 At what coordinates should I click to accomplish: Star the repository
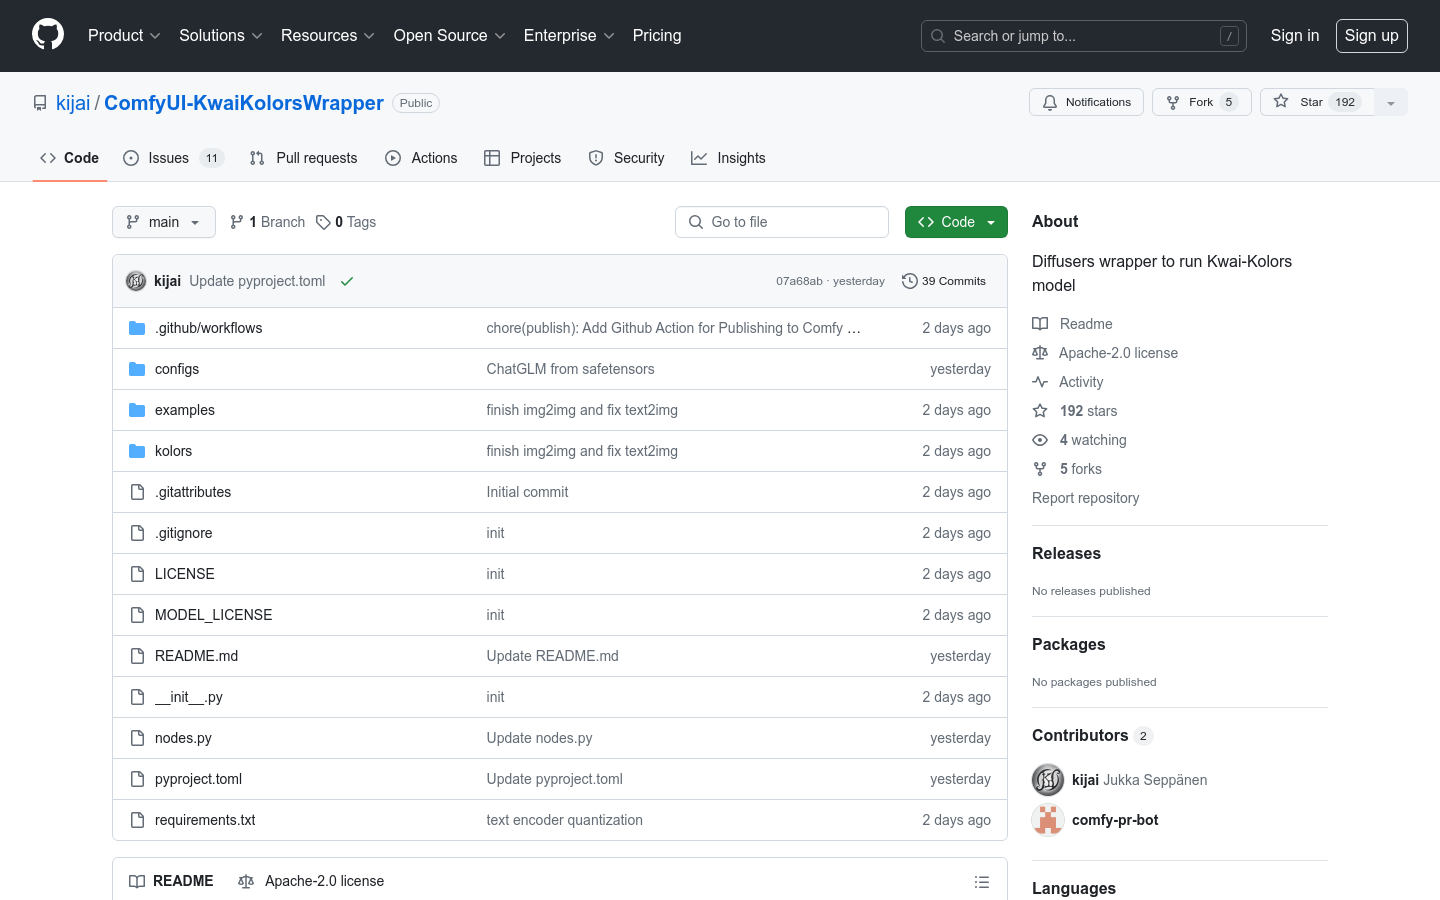[x=1317, y=102]
